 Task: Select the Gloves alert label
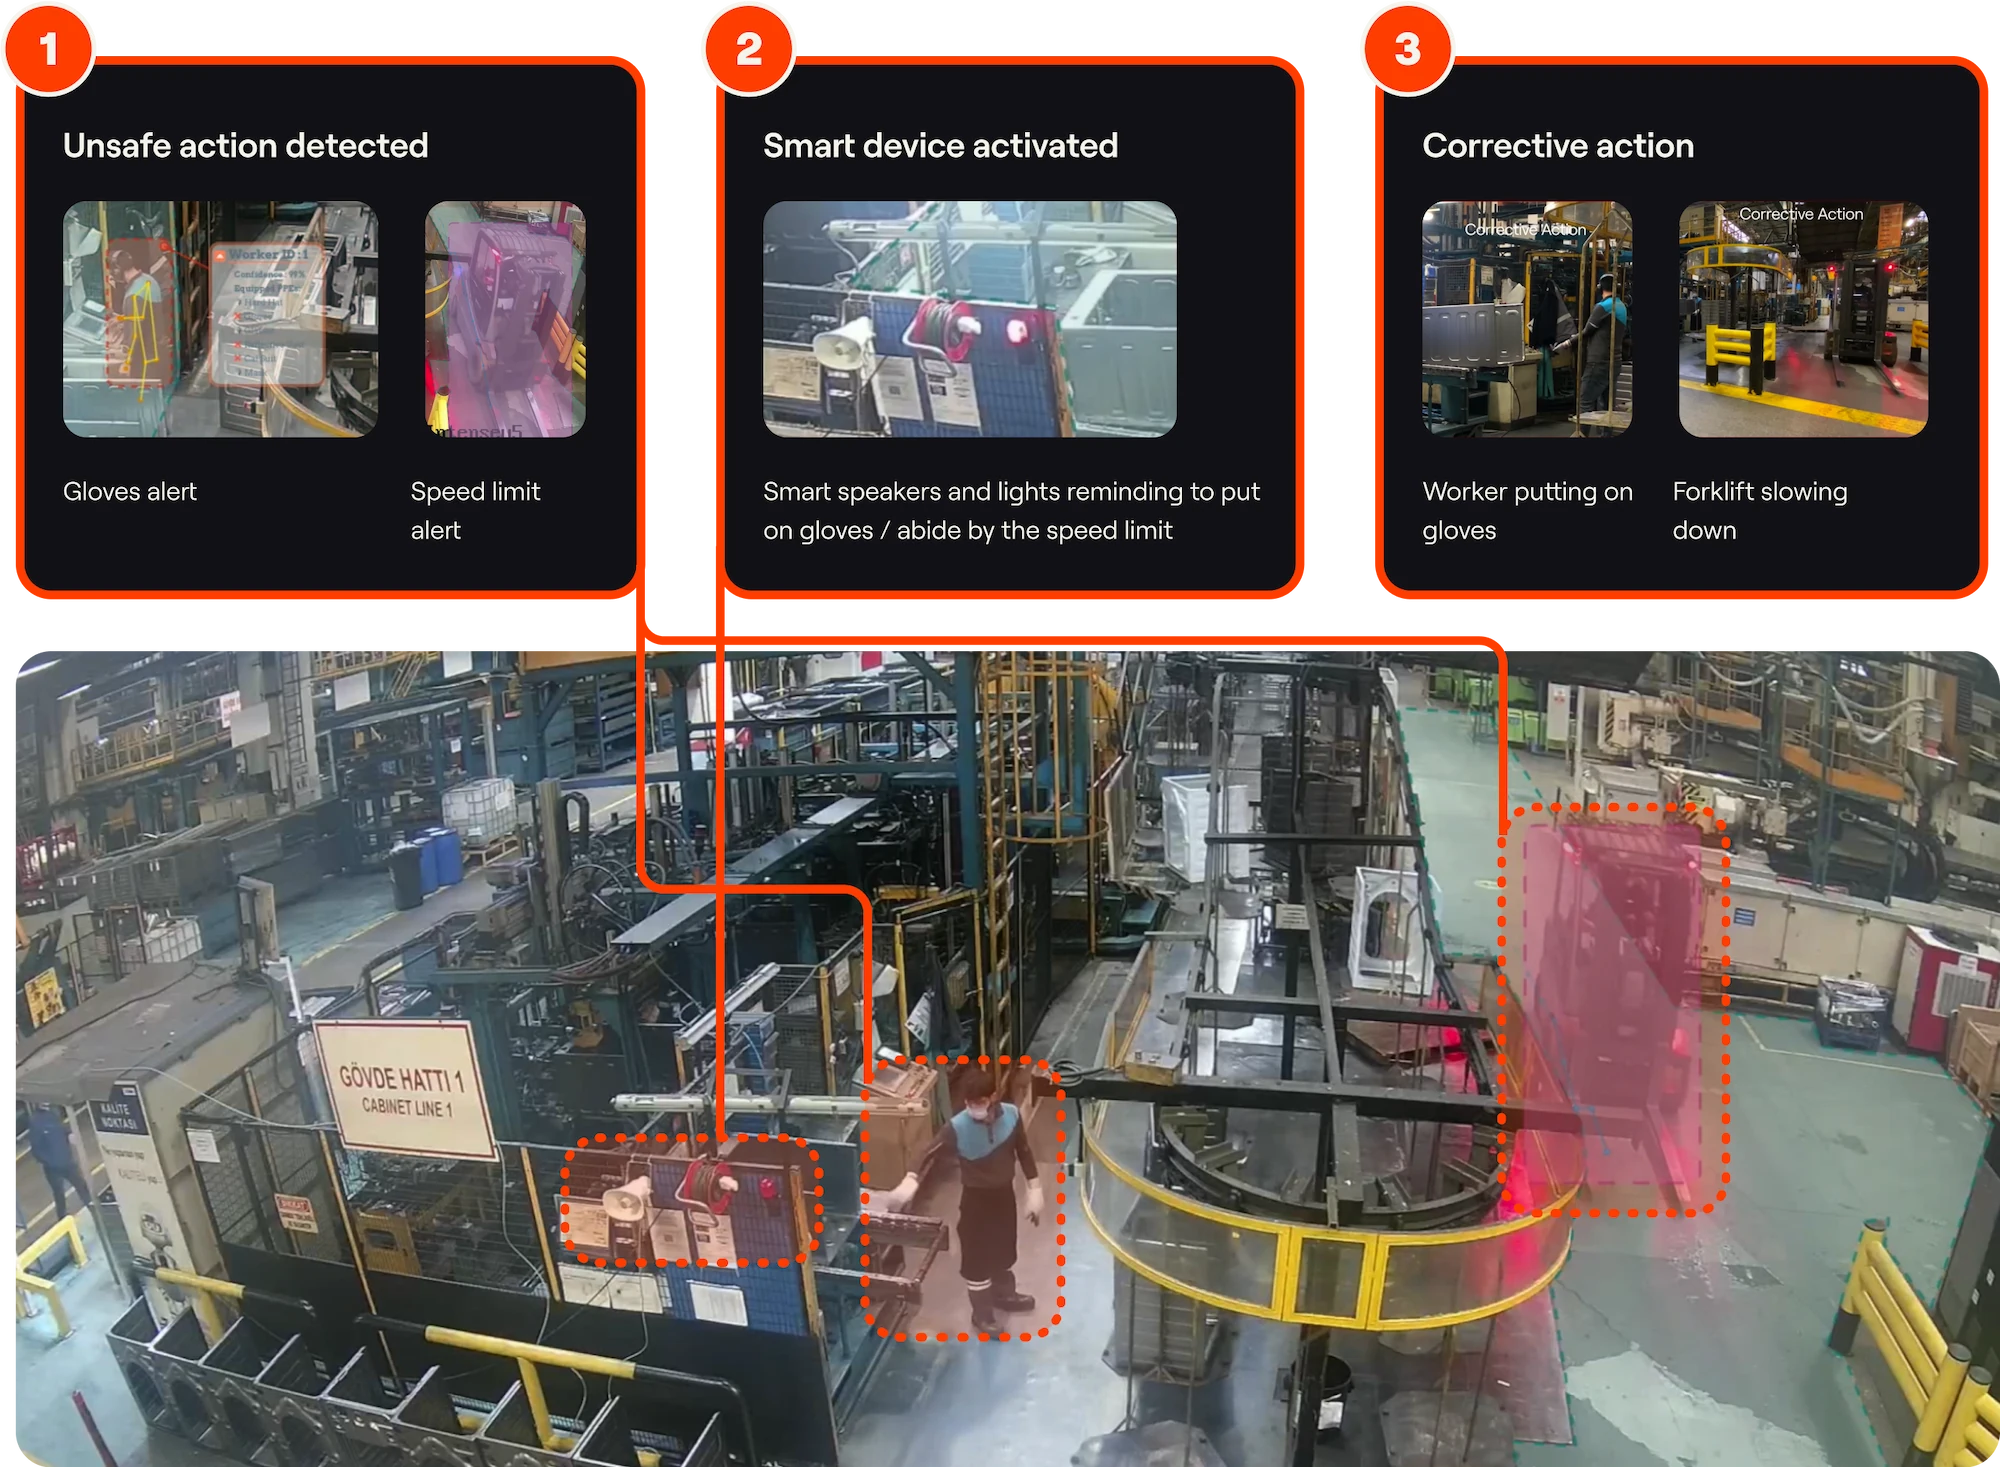[x=130, y=492]
